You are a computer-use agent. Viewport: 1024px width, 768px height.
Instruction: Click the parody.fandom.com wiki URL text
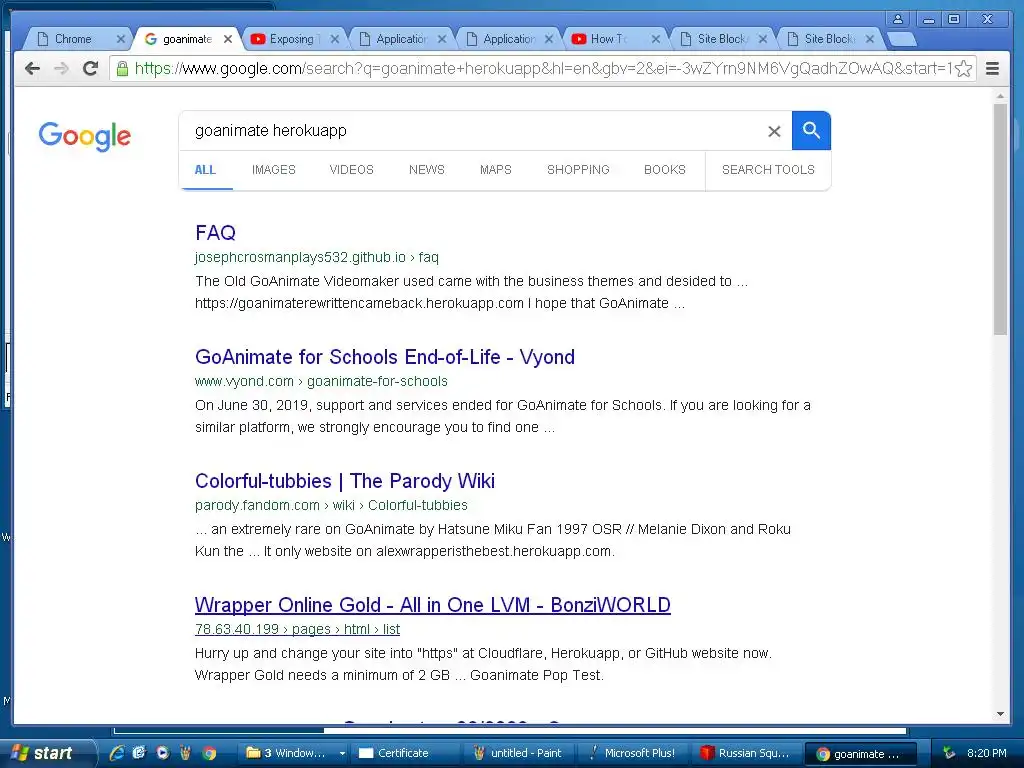pyautogui.click(x=331, y=505)
